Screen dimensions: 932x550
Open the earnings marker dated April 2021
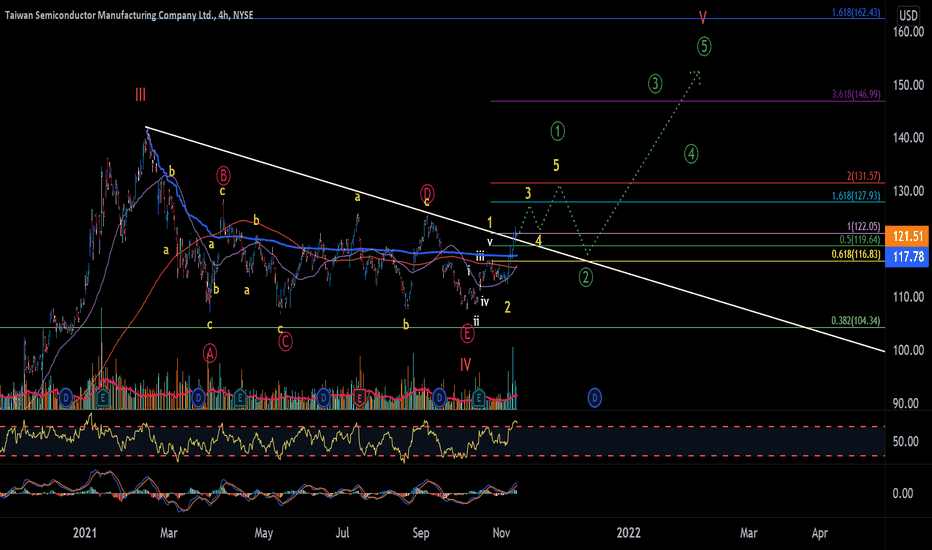[x=240, y=397]
